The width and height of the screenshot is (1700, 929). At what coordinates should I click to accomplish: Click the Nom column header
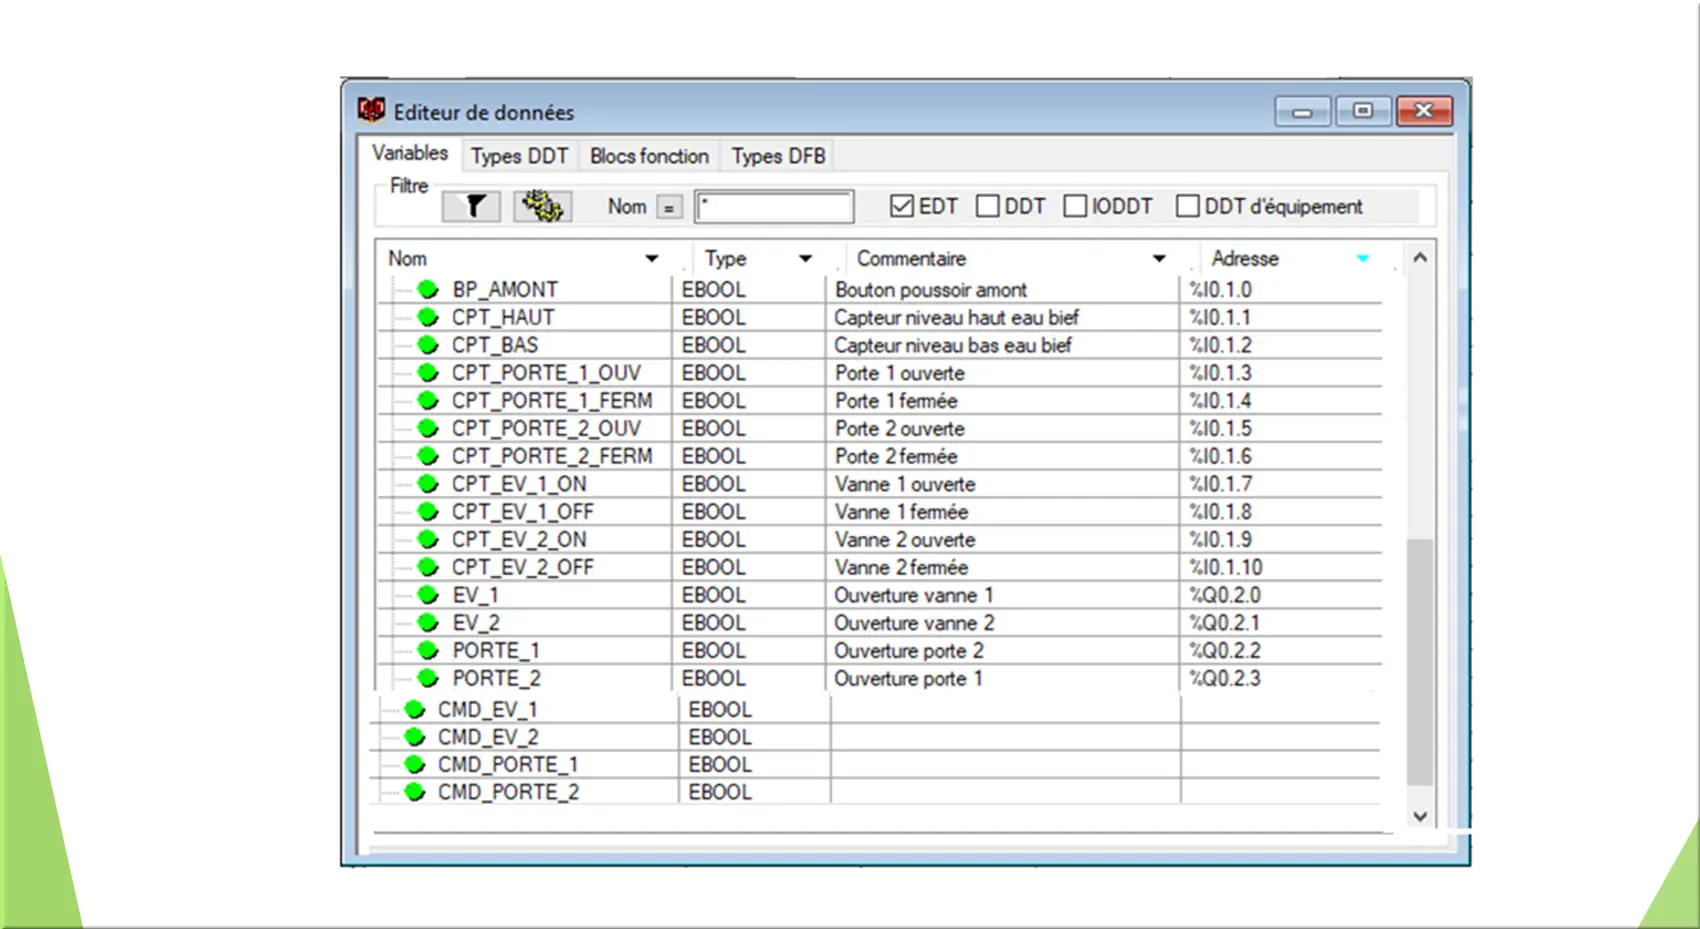408,259
